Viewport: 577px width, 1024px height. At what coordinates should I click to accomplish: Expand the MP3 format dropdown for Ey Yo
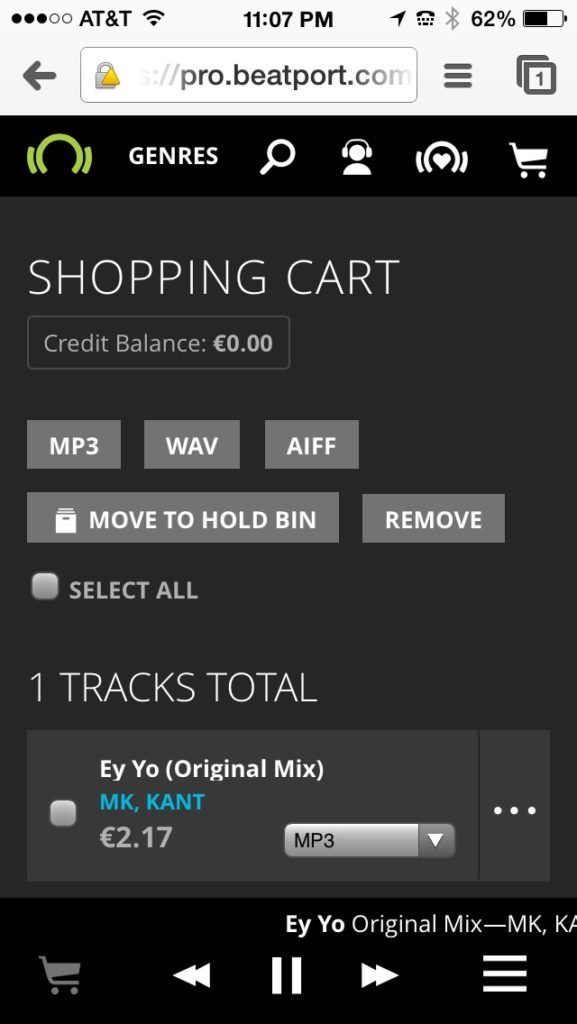click(369, 840)
